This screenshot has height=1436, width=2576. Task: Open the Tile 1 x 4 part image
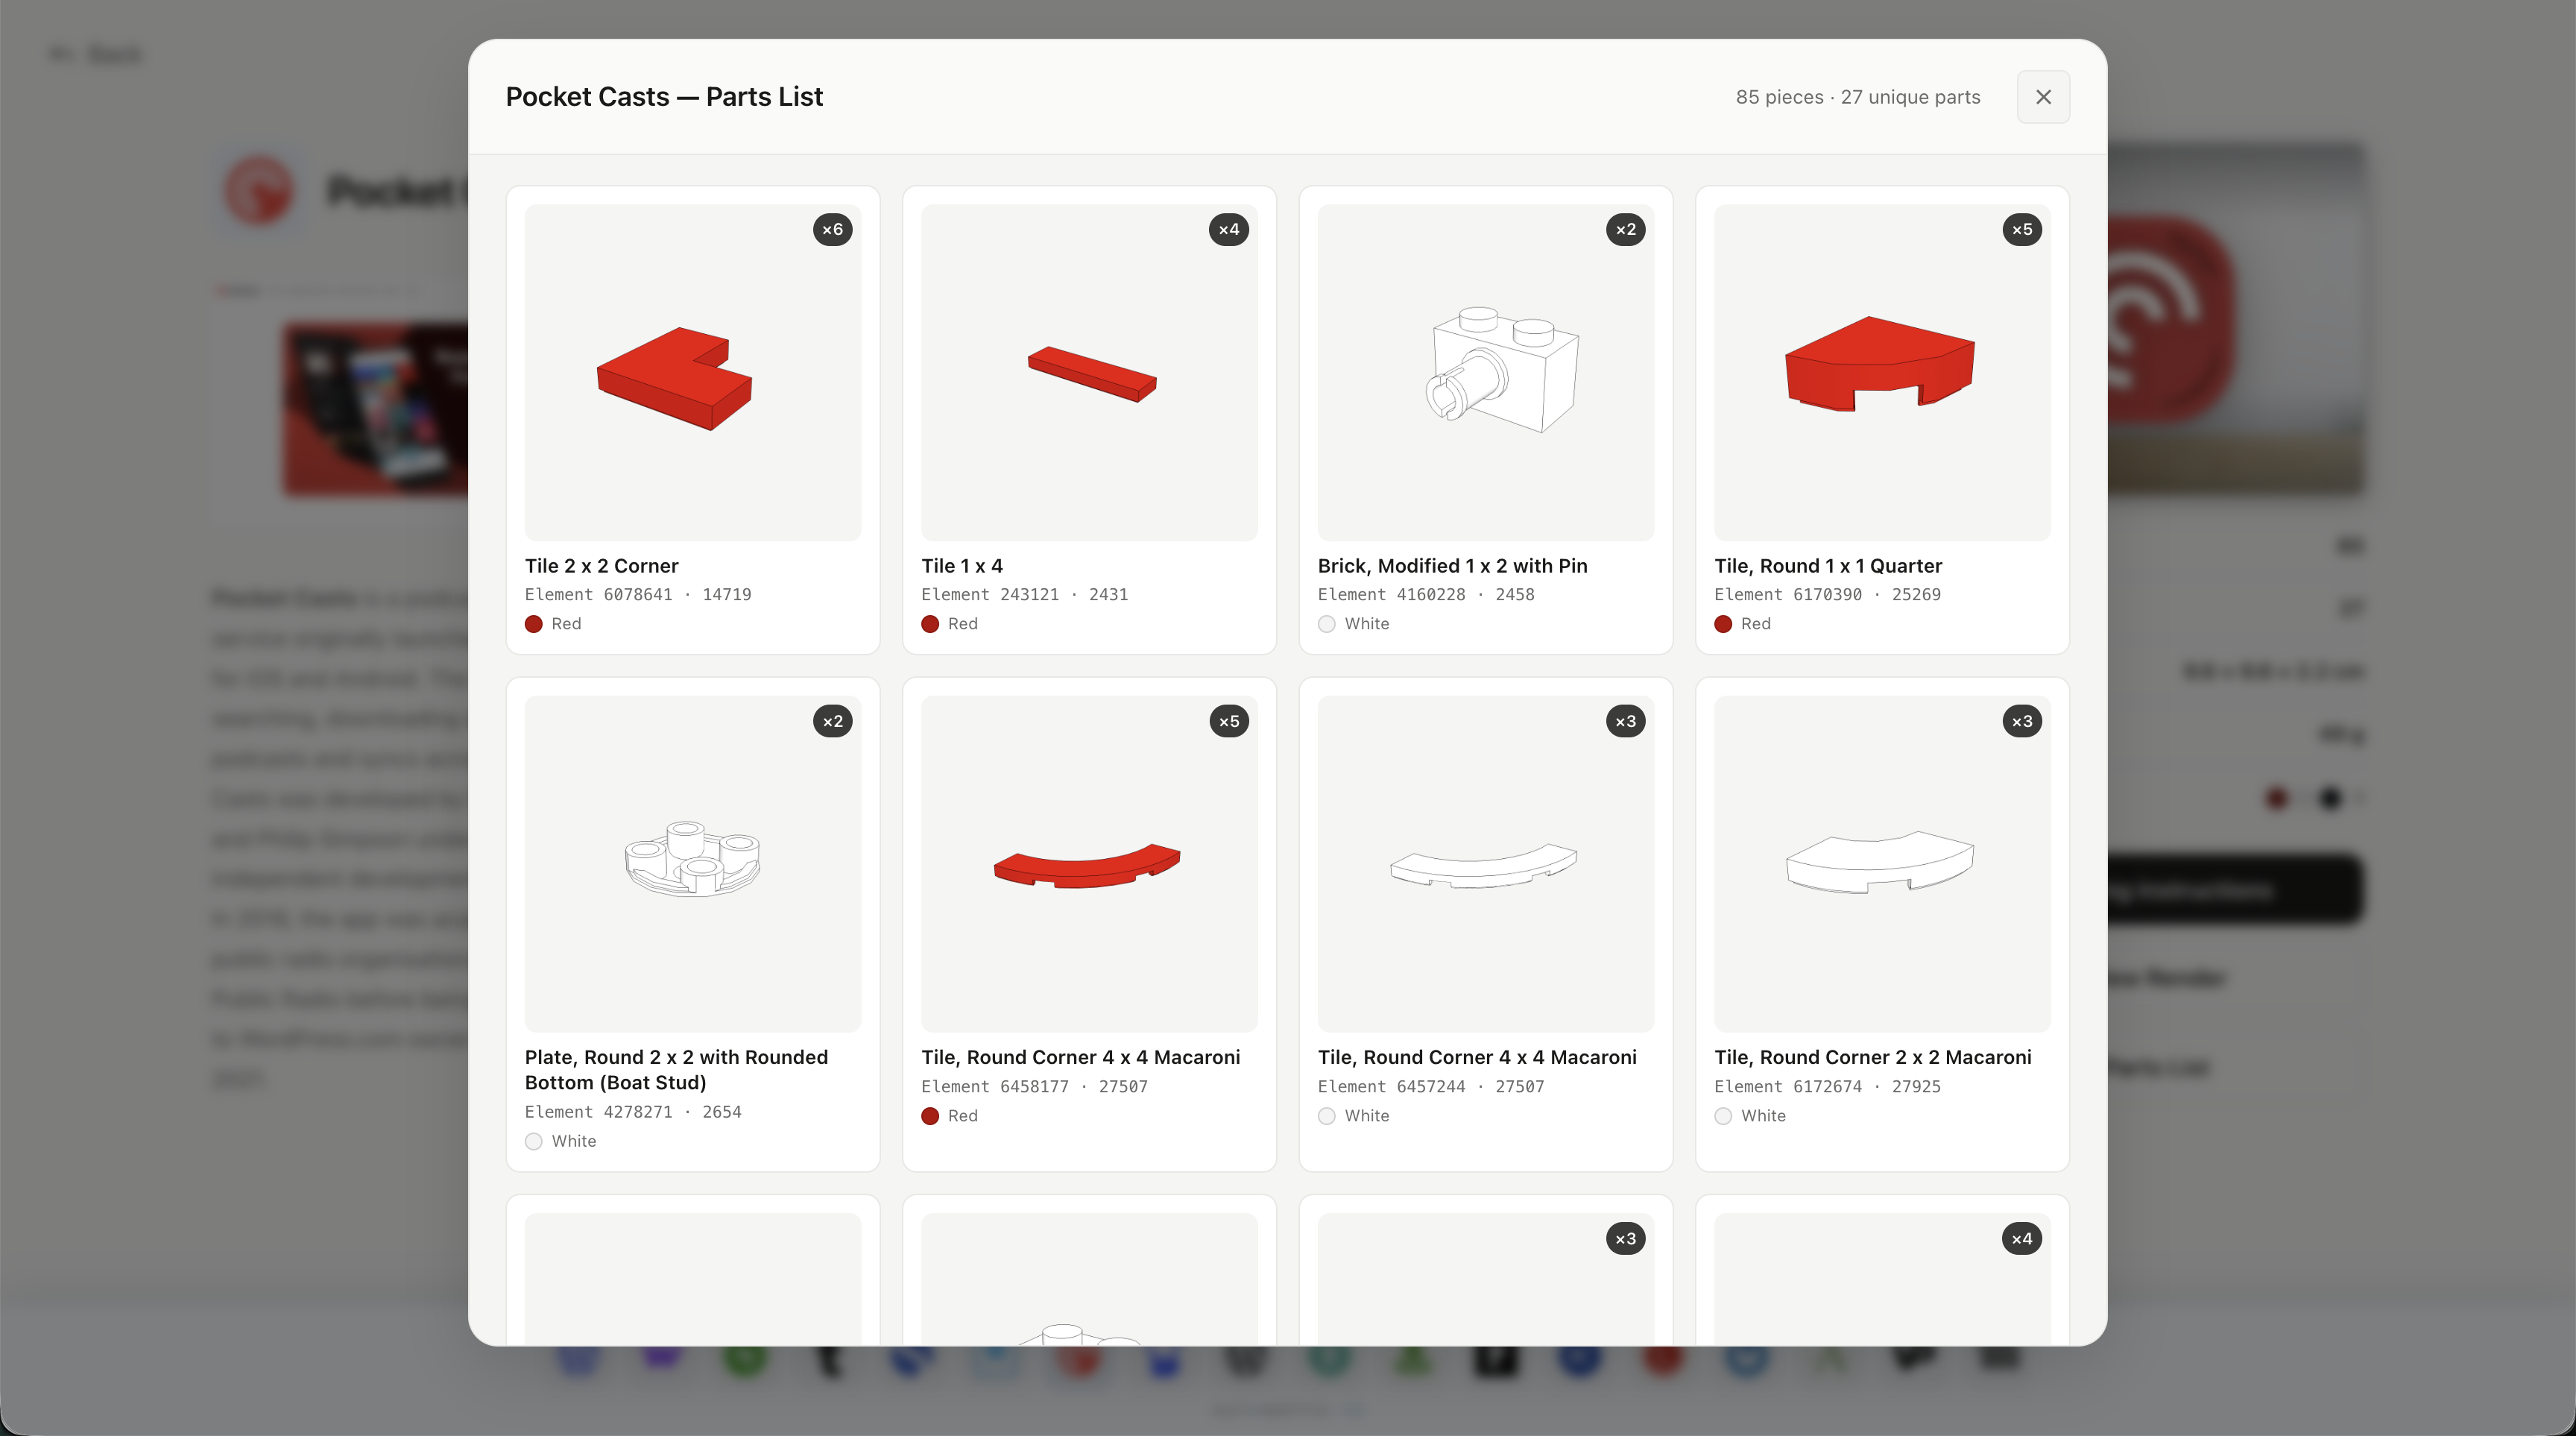click(1089, 373)
